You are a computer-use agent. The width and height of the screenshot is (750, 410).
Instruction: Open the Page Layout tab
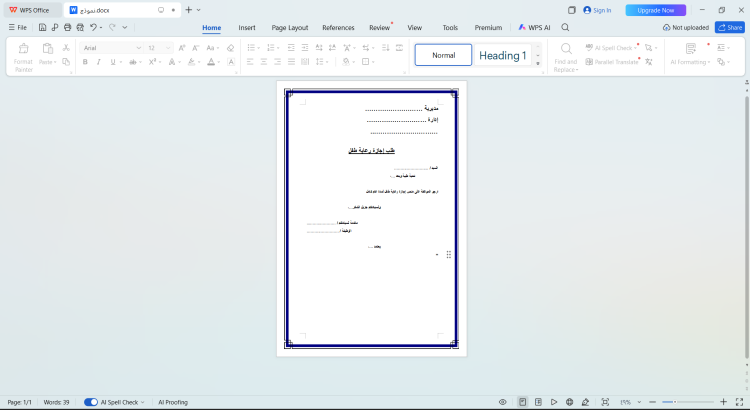290,28
